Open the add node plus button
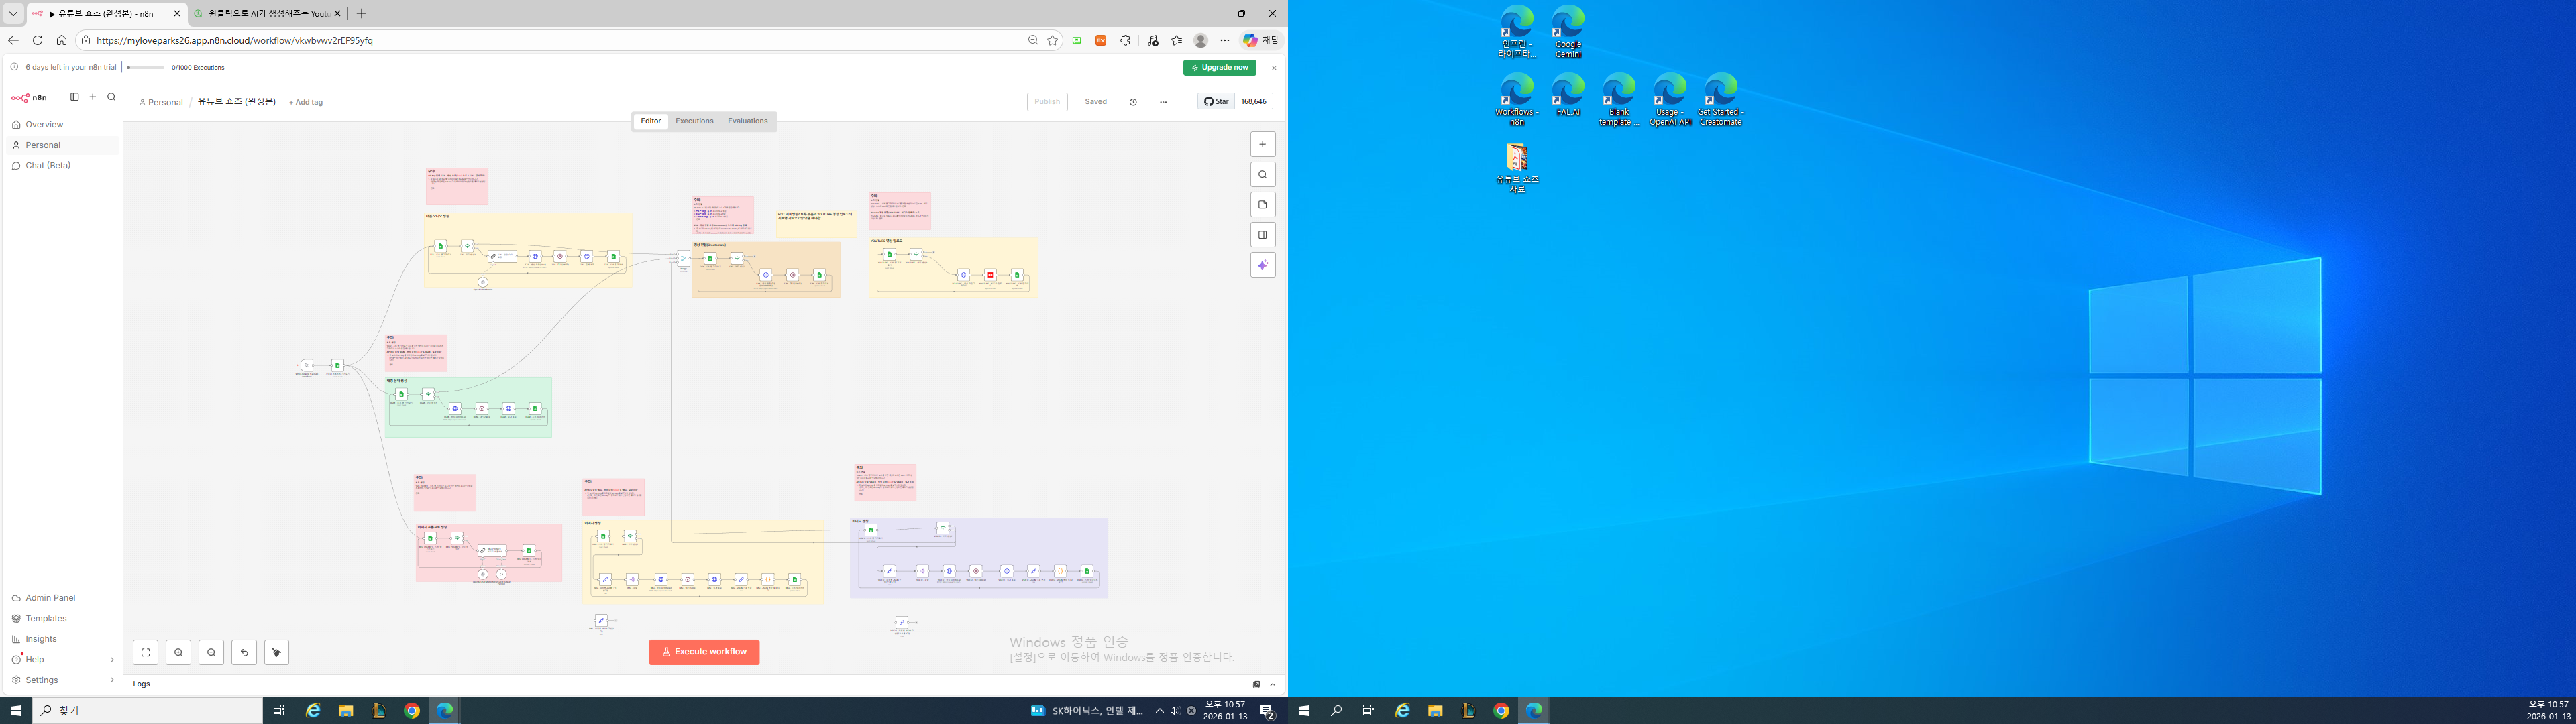The image size is (2576, 724). [x=1262, y=144]
